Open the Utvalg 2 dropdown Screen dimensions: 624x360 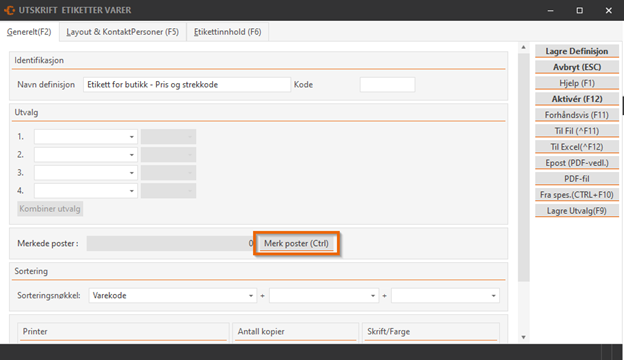point(86,154)
